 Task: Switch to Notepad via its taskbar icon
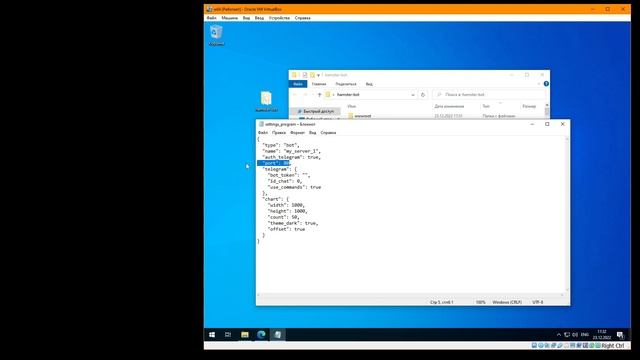[x=278, y=335]
